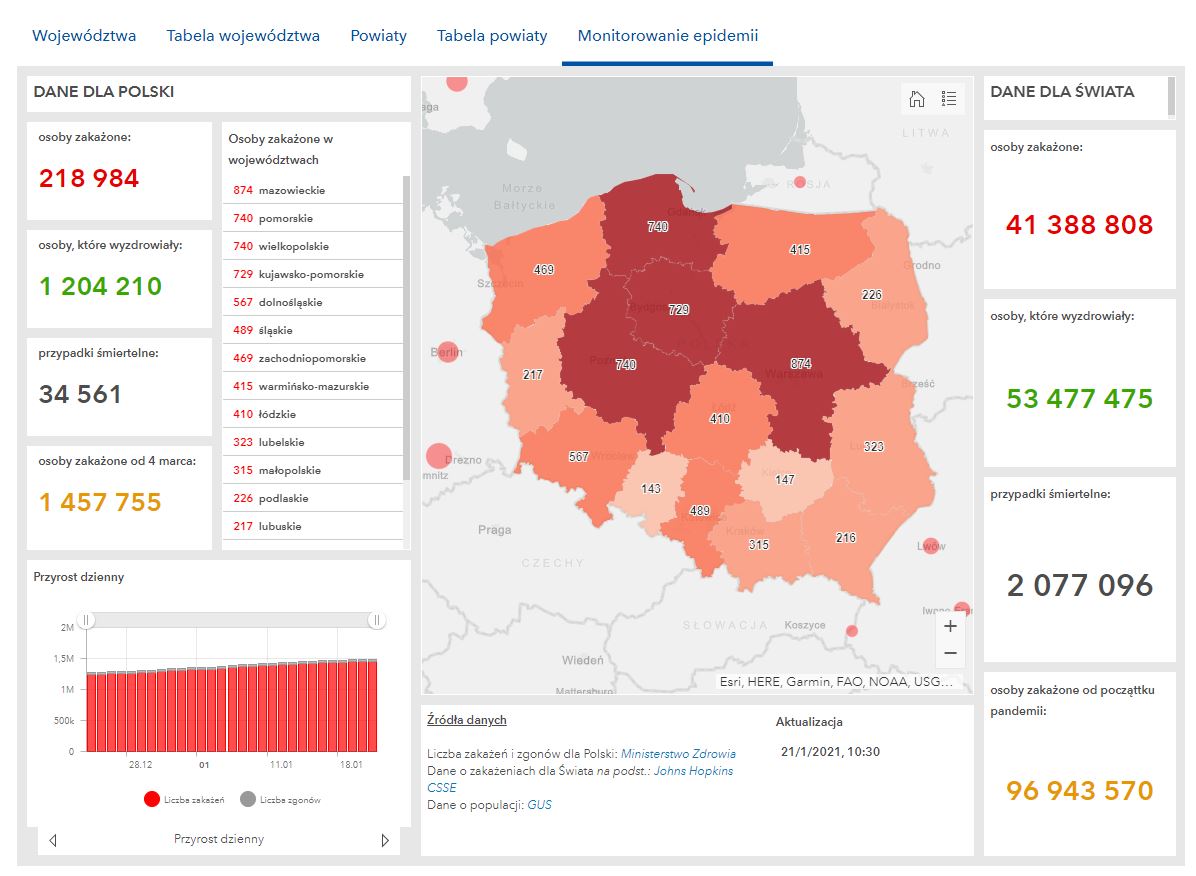Open the GUS population data link
This screenshot has height=876, width=1196.
tap(539, 805)
